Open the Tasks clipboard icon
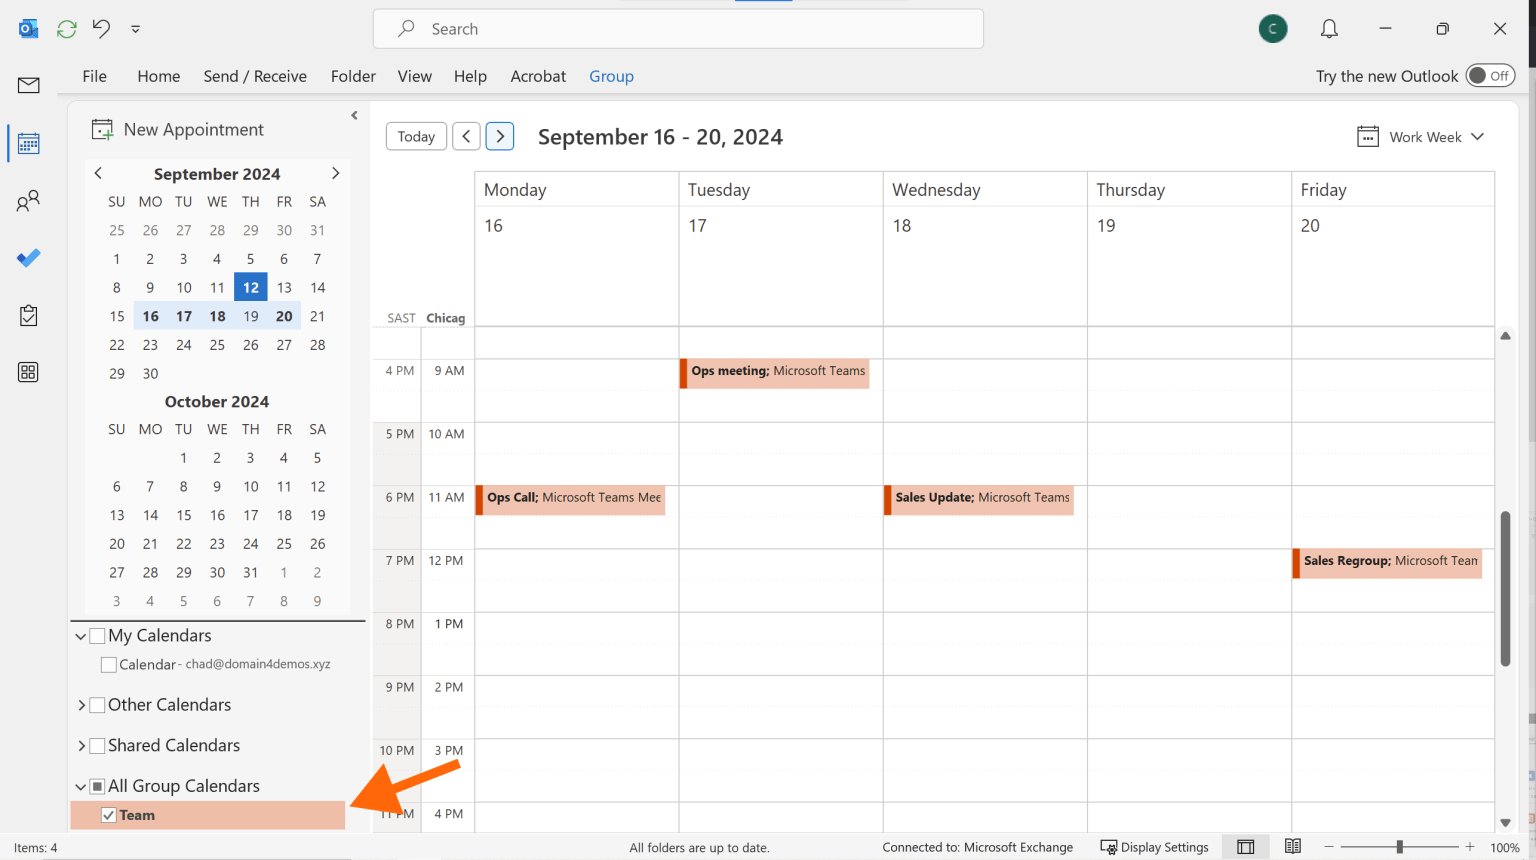The height and width of the screenshot is (860, 1536). point(28,315)
